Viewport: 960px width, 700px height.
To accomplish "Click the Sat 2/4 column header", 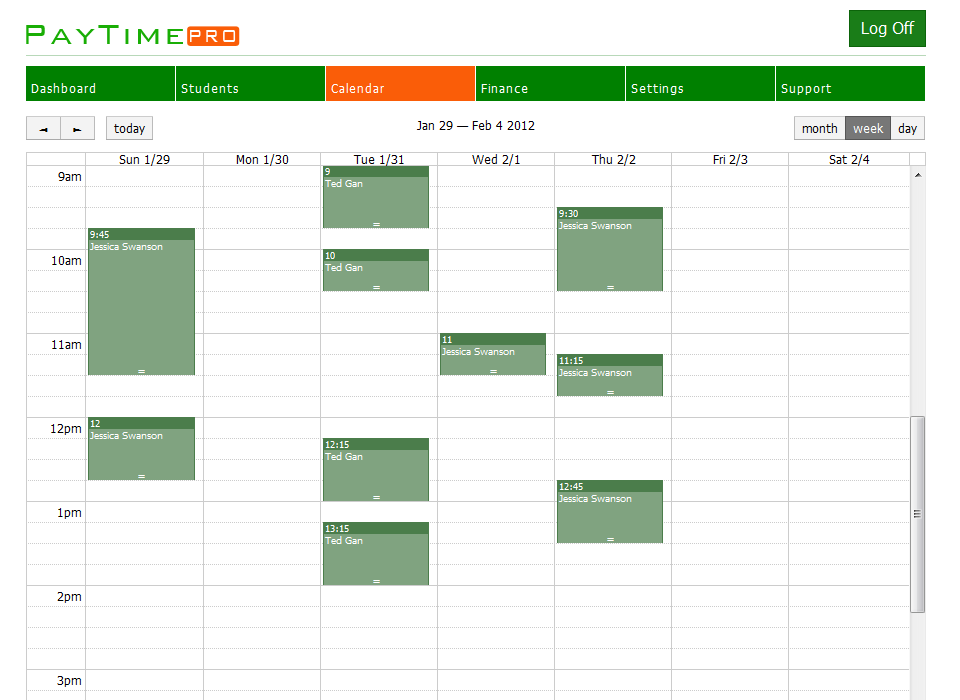I will (x=849, y=159).
